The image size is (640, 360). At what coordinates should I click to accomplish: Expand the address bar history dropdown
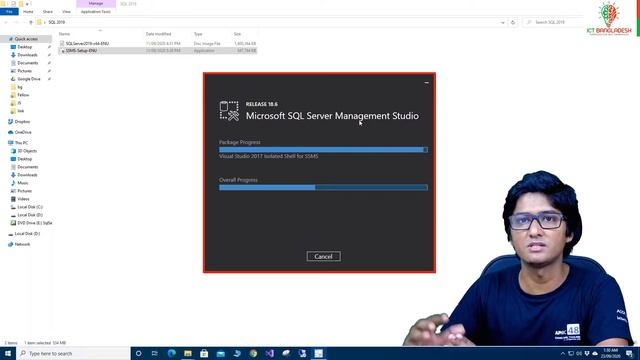(502, 22)
